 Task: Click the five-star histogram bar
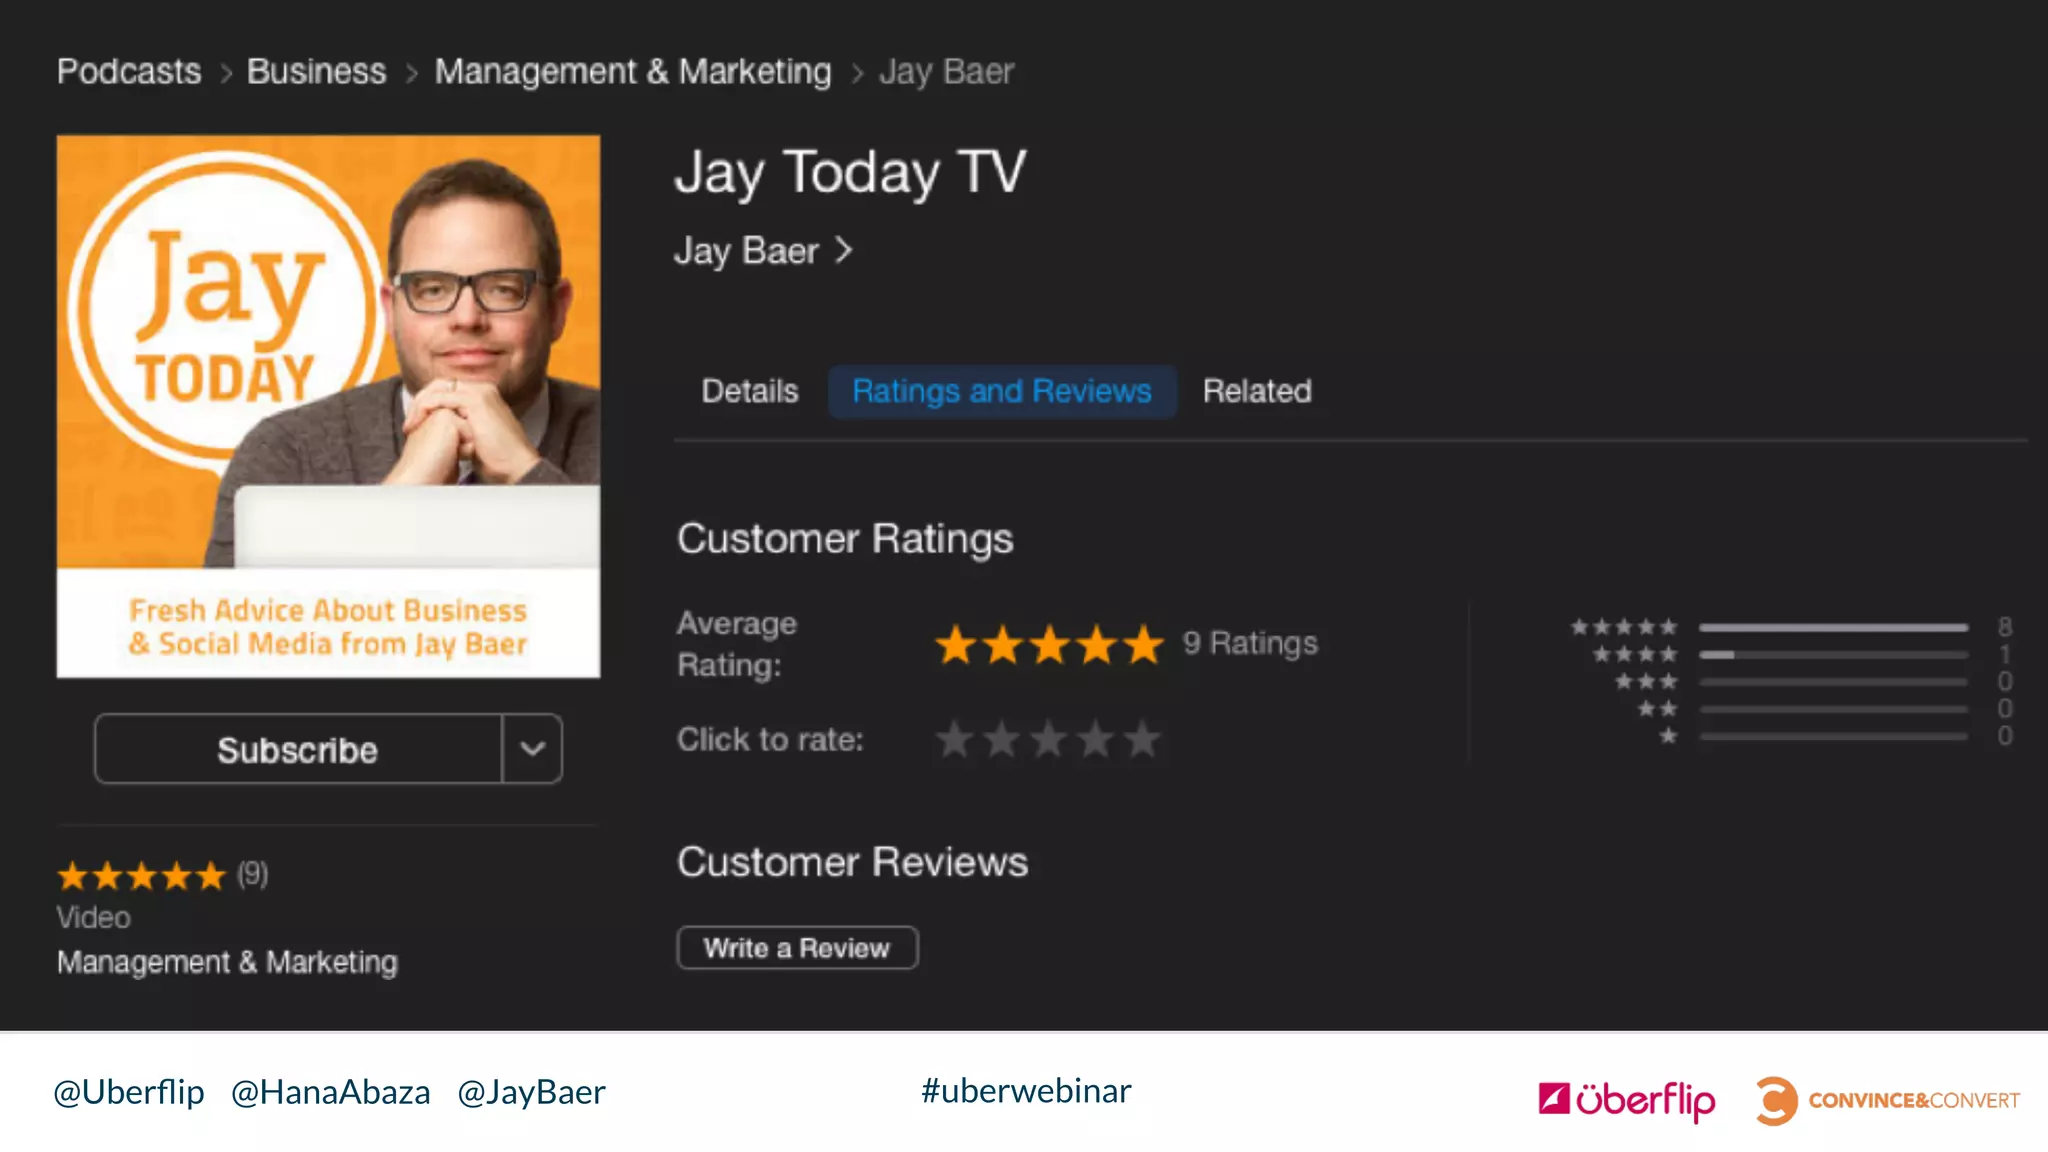pyautogui.click(x=1834, y=627)
